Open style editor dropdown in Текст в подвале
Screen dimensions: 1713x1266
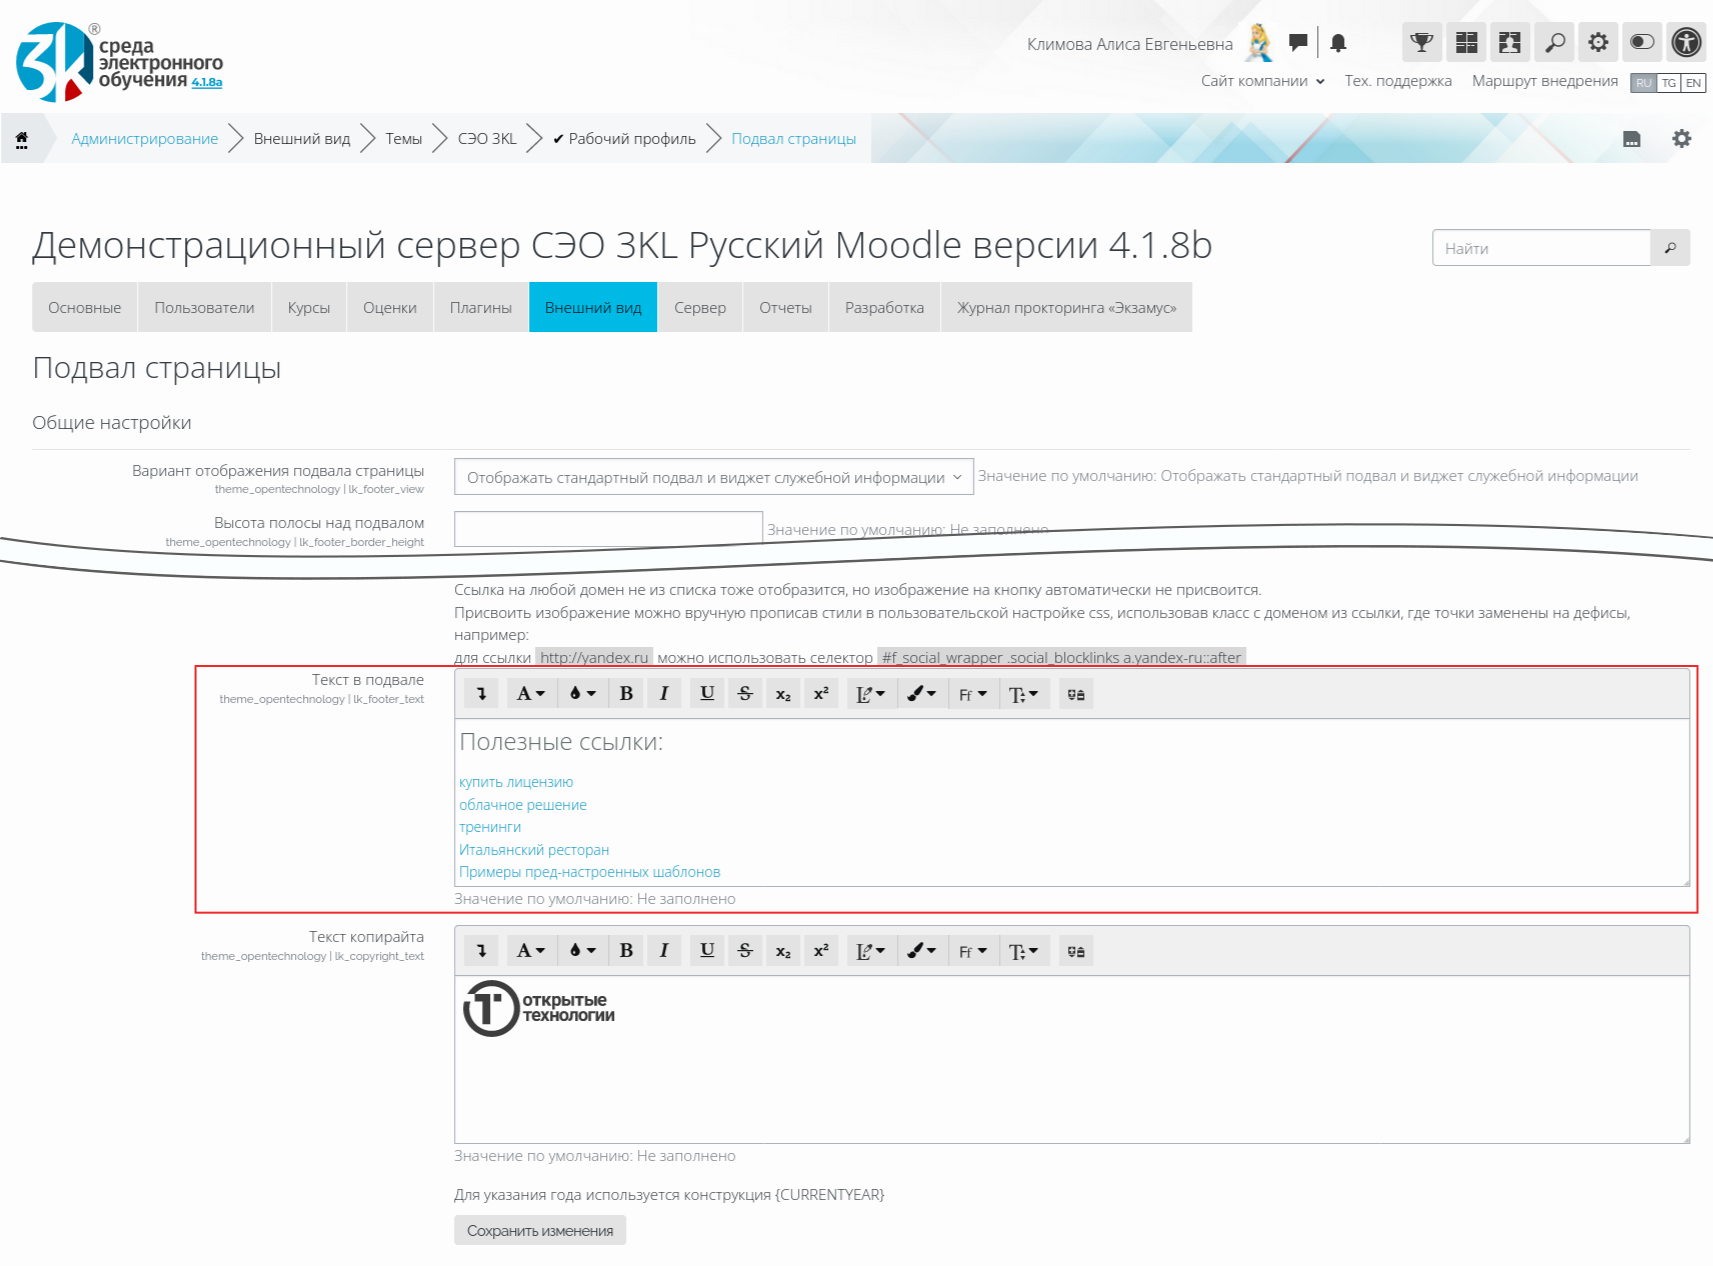click(x=871, y=693)
